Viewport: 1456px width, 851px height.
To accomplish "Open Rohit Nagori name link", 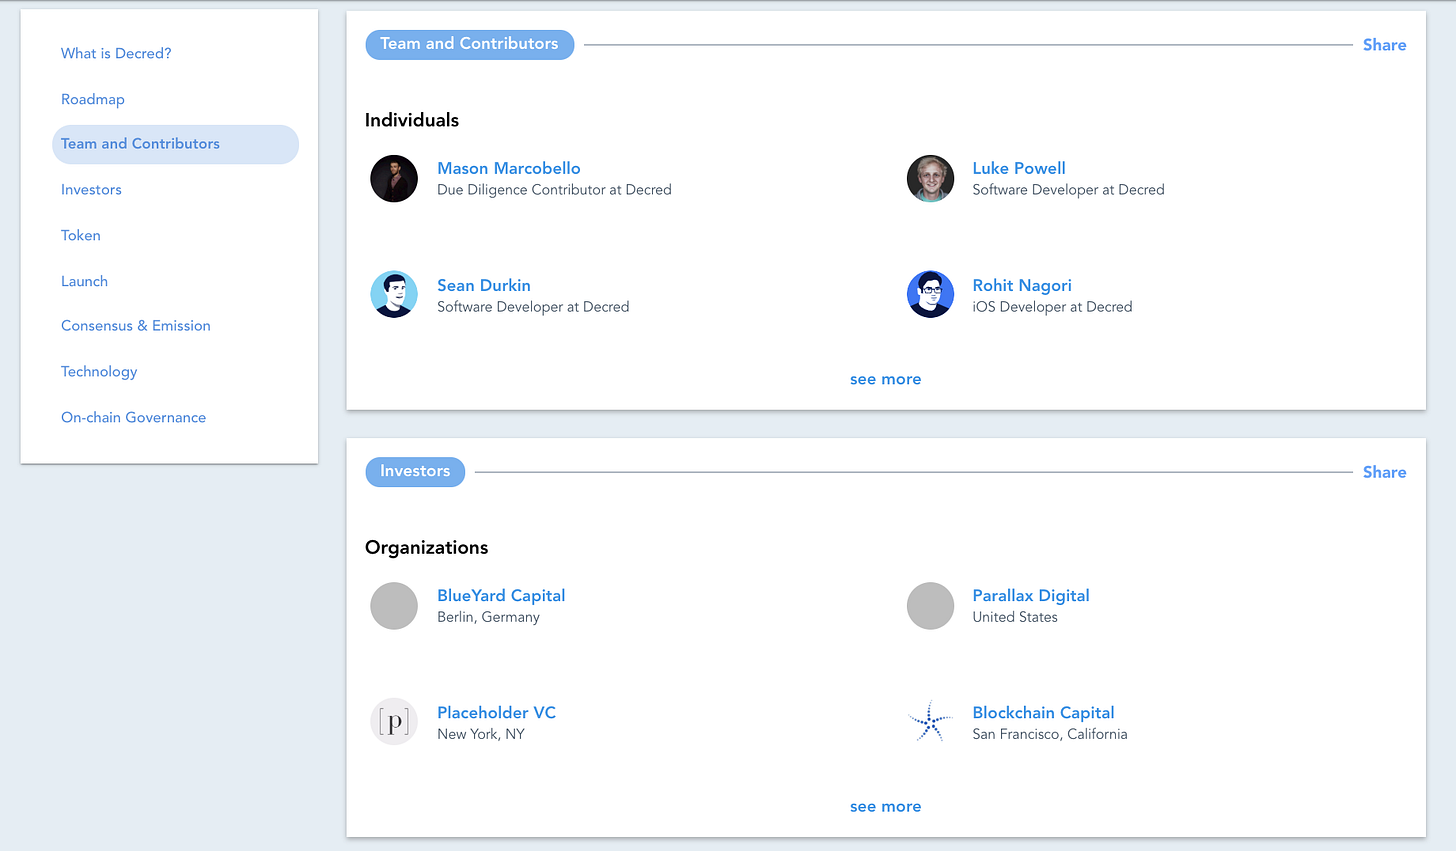I will pos(1022,285).
